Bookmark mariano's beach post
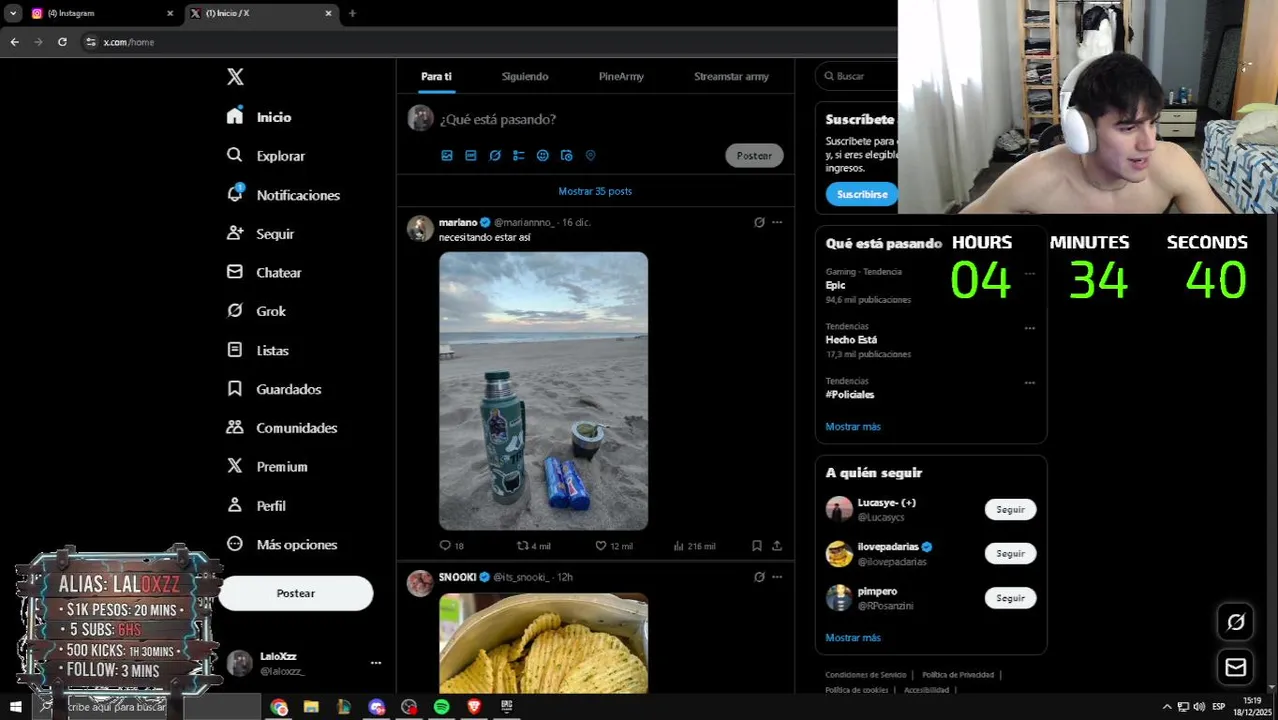The height and width of the screenshot is (720, 1278). (x=757, y=545)
